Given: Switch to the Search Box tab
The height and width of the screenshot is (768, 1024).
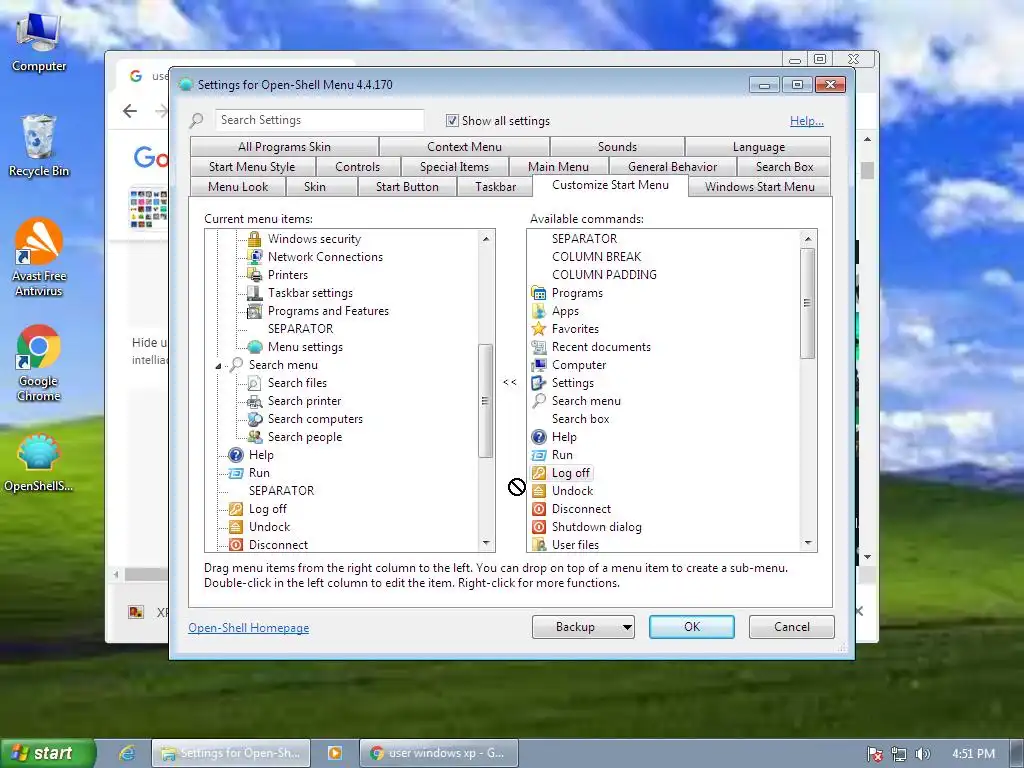Looking at the screenshot, I should 784,167.
